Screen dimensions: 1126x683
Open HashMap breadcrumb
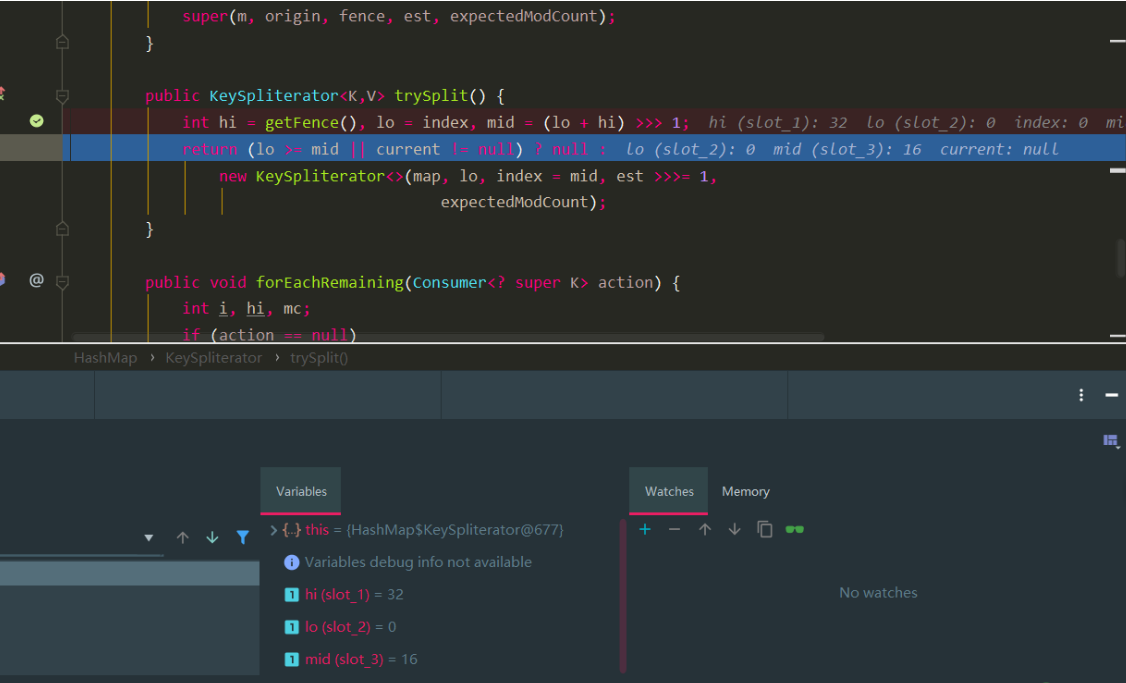tap(106, 358)
